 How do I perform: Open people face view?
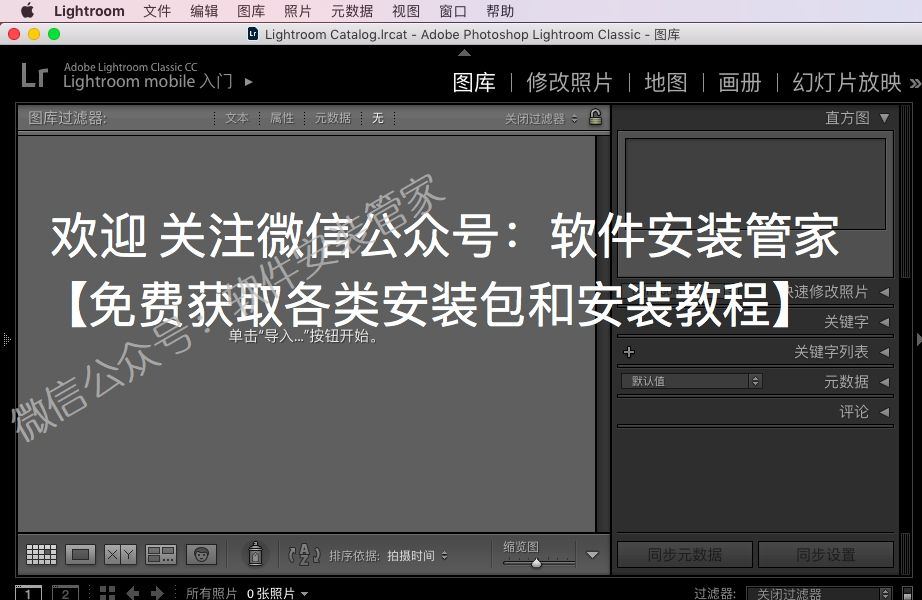coord(201,554)
